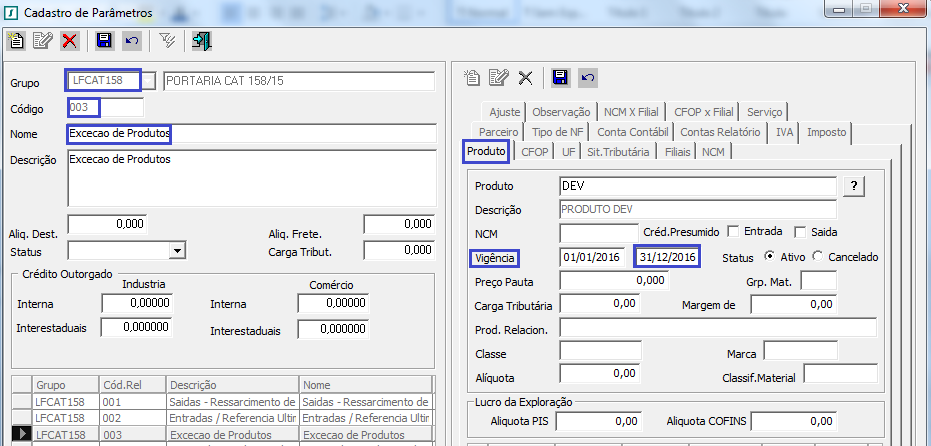
Task: Click the undo icon in the right panel toolbar
Action: tap(588, 78)
